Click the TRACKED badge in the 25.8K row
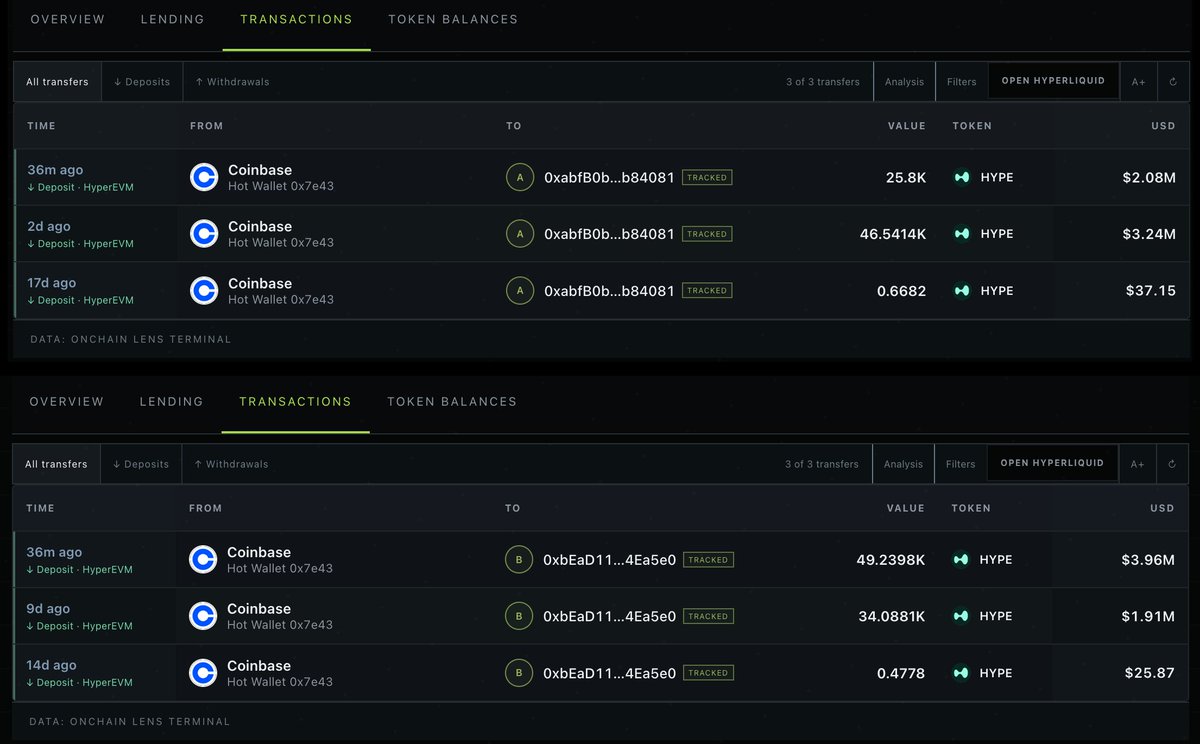The image size is (1200, 744). pyautogui.click(x=707, y=177)
